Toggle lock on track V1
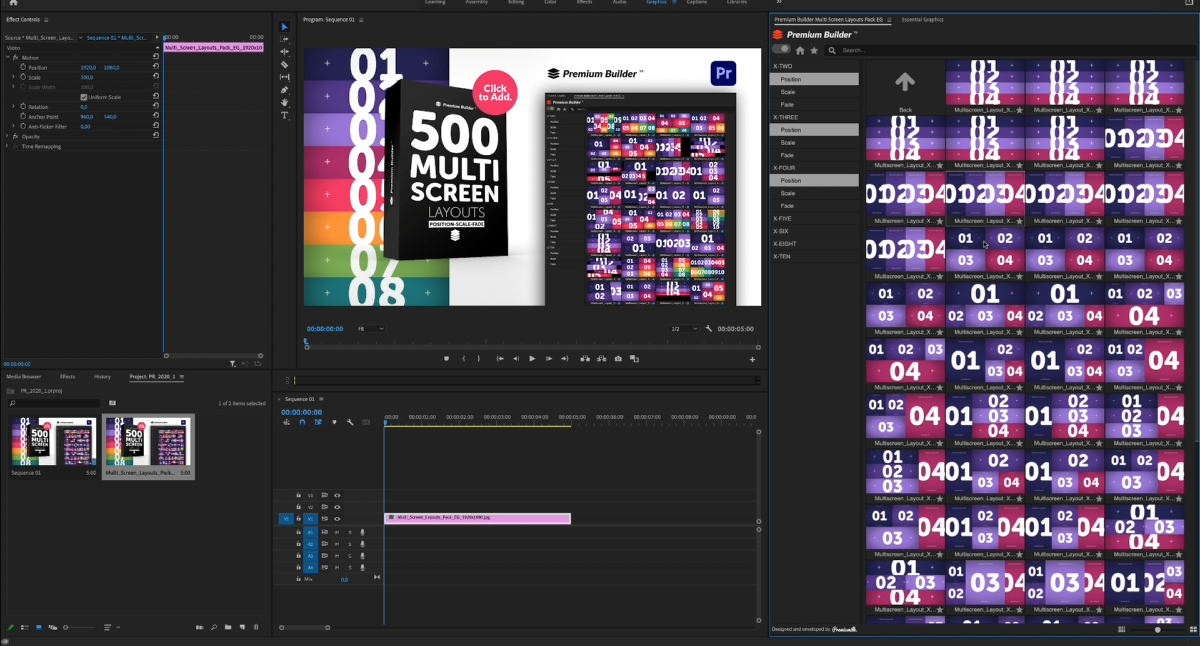 pos(298,519)
